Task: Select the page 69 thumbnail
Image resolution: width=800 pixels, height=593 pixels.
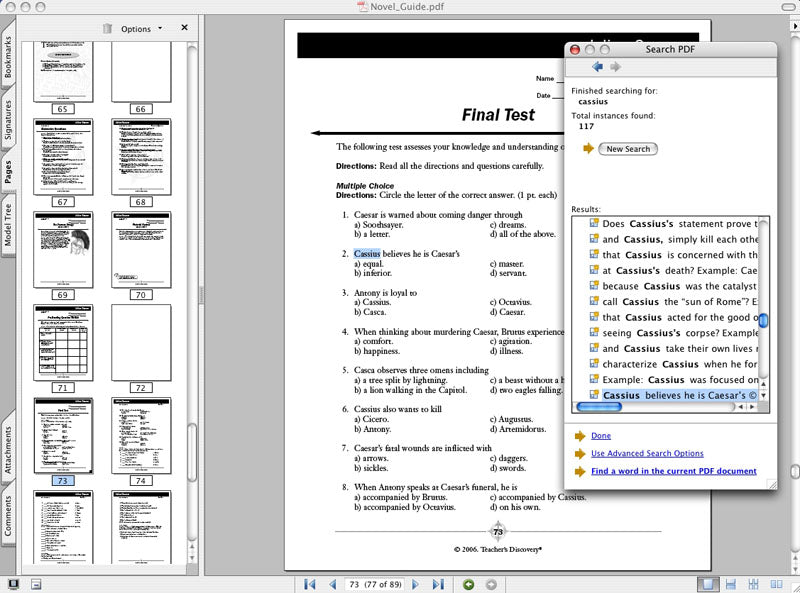Action: [x=63, y=249]
